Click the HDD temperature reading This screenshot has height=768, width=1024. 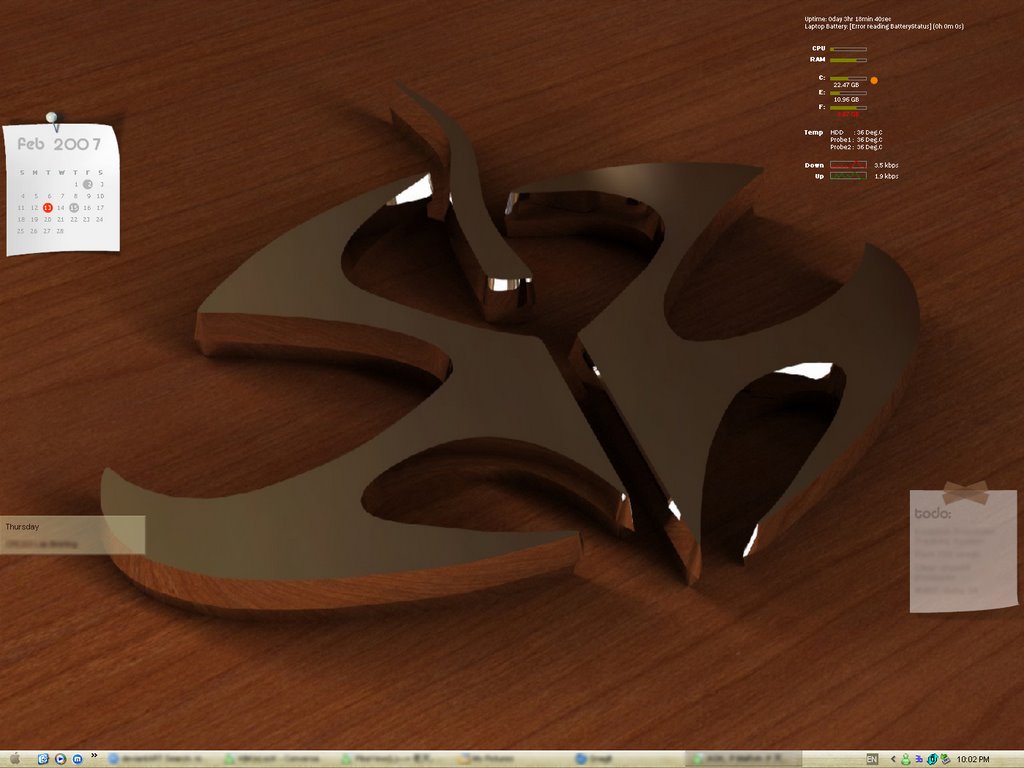point(856,133)
